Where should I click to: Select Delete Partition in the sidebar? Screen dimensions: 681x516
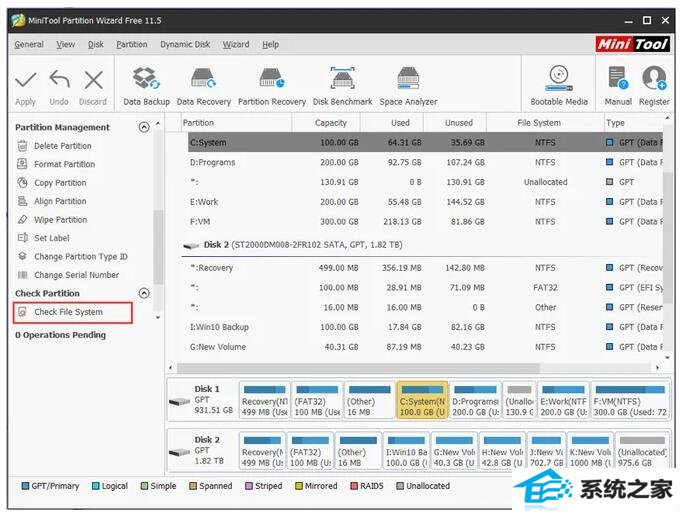63,146
